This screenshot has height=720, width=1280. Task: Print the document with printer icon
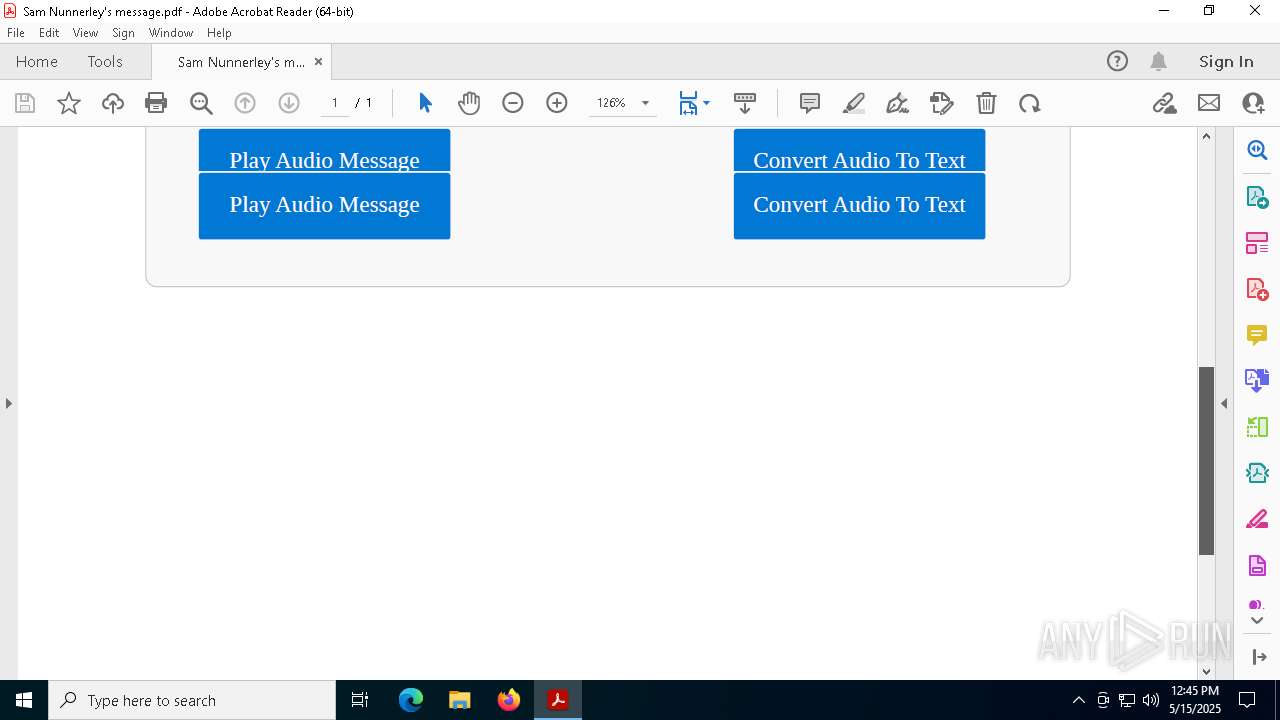(156, 103)
